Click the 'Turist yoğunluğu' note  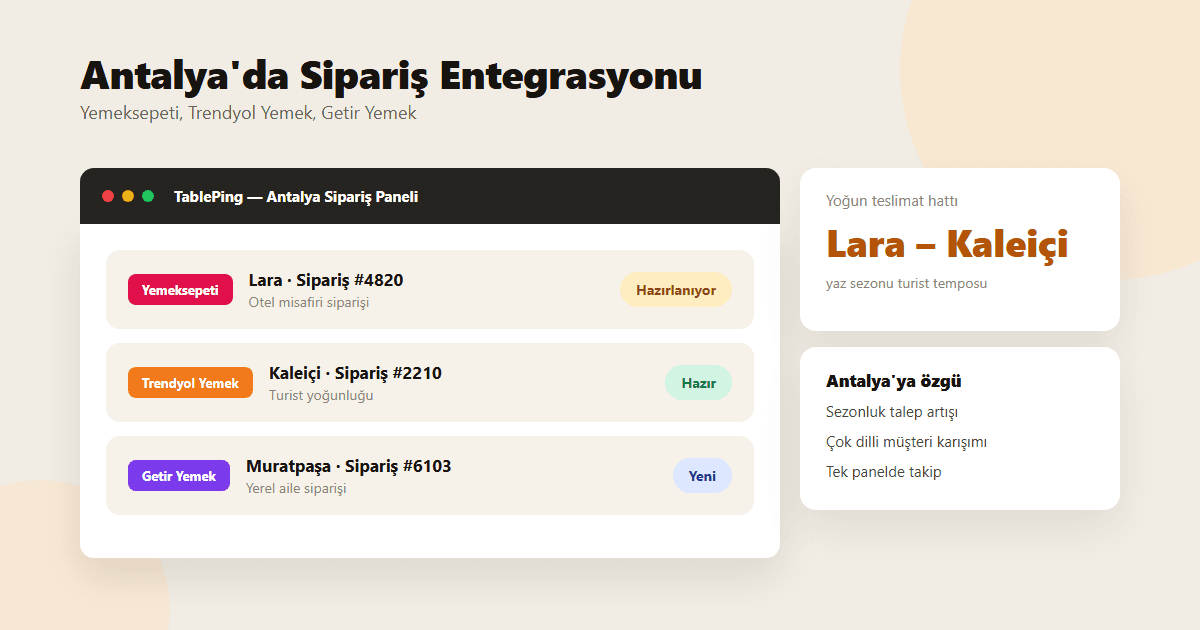coord(321,395)
